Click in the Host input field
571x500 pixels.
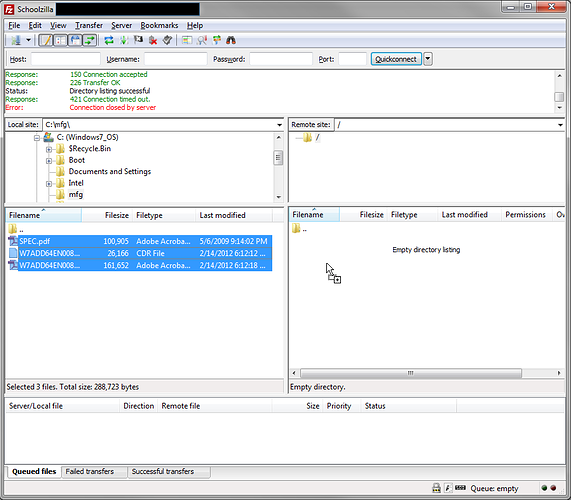pos(66,59)
